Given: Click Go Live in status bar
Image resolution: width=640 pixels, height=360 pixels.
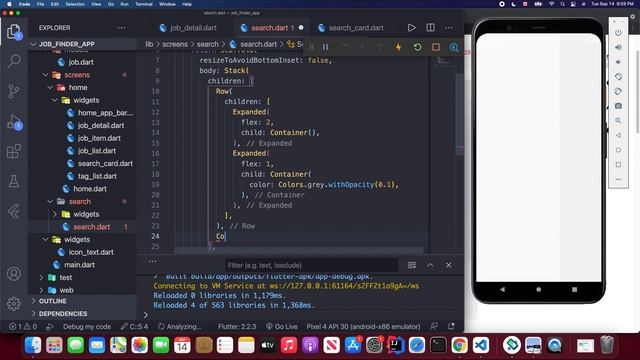Looking at the screenshot, I should 282,327.
